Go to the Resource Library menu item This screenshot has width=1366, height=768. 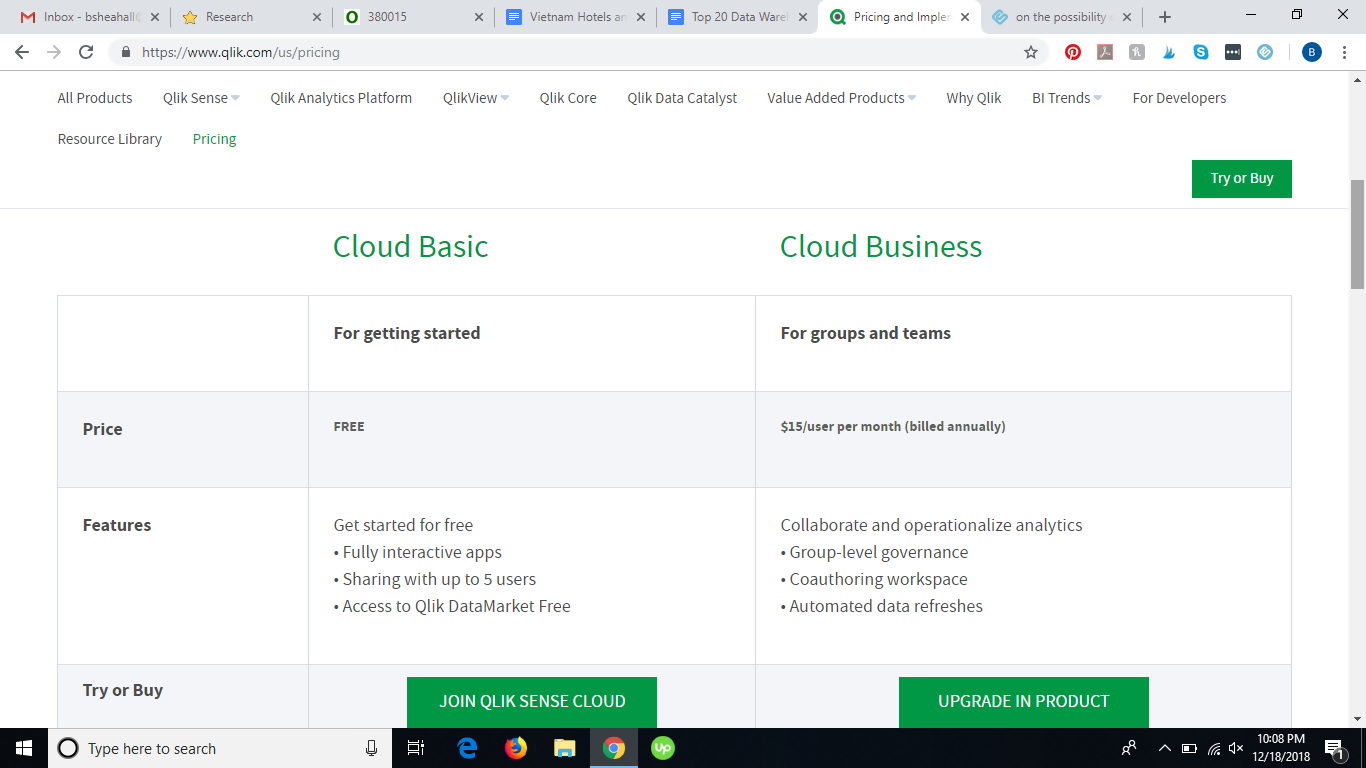click(x=110, y=139)
